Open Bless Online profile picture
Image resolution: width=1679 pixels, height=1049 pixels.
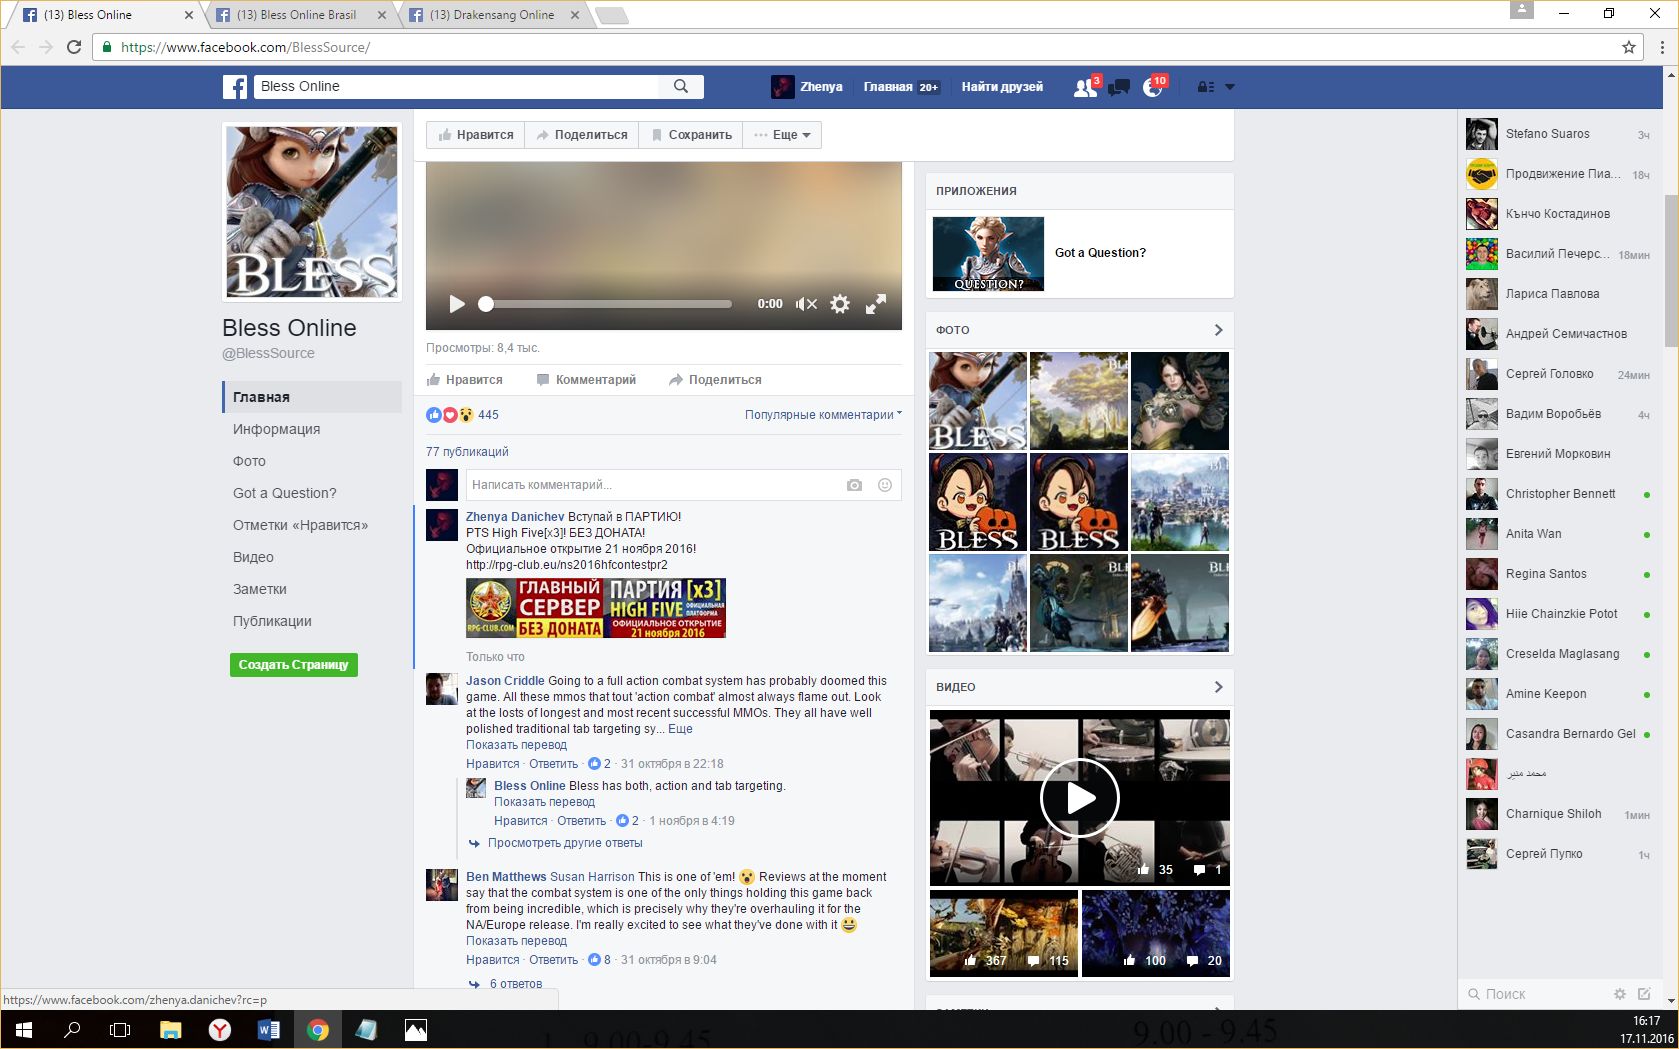point(312,212)
